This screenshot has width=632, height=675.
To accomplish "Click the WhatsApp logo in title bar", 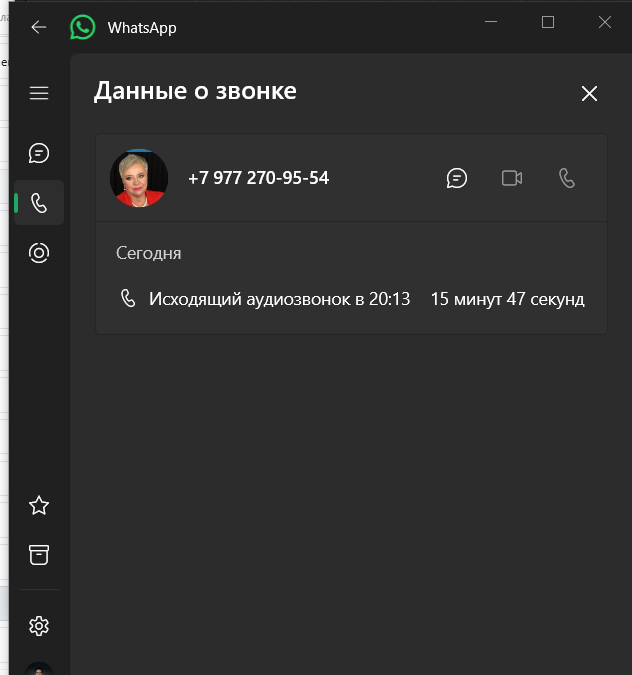I will pyautogui.click(x=83, y=27).
